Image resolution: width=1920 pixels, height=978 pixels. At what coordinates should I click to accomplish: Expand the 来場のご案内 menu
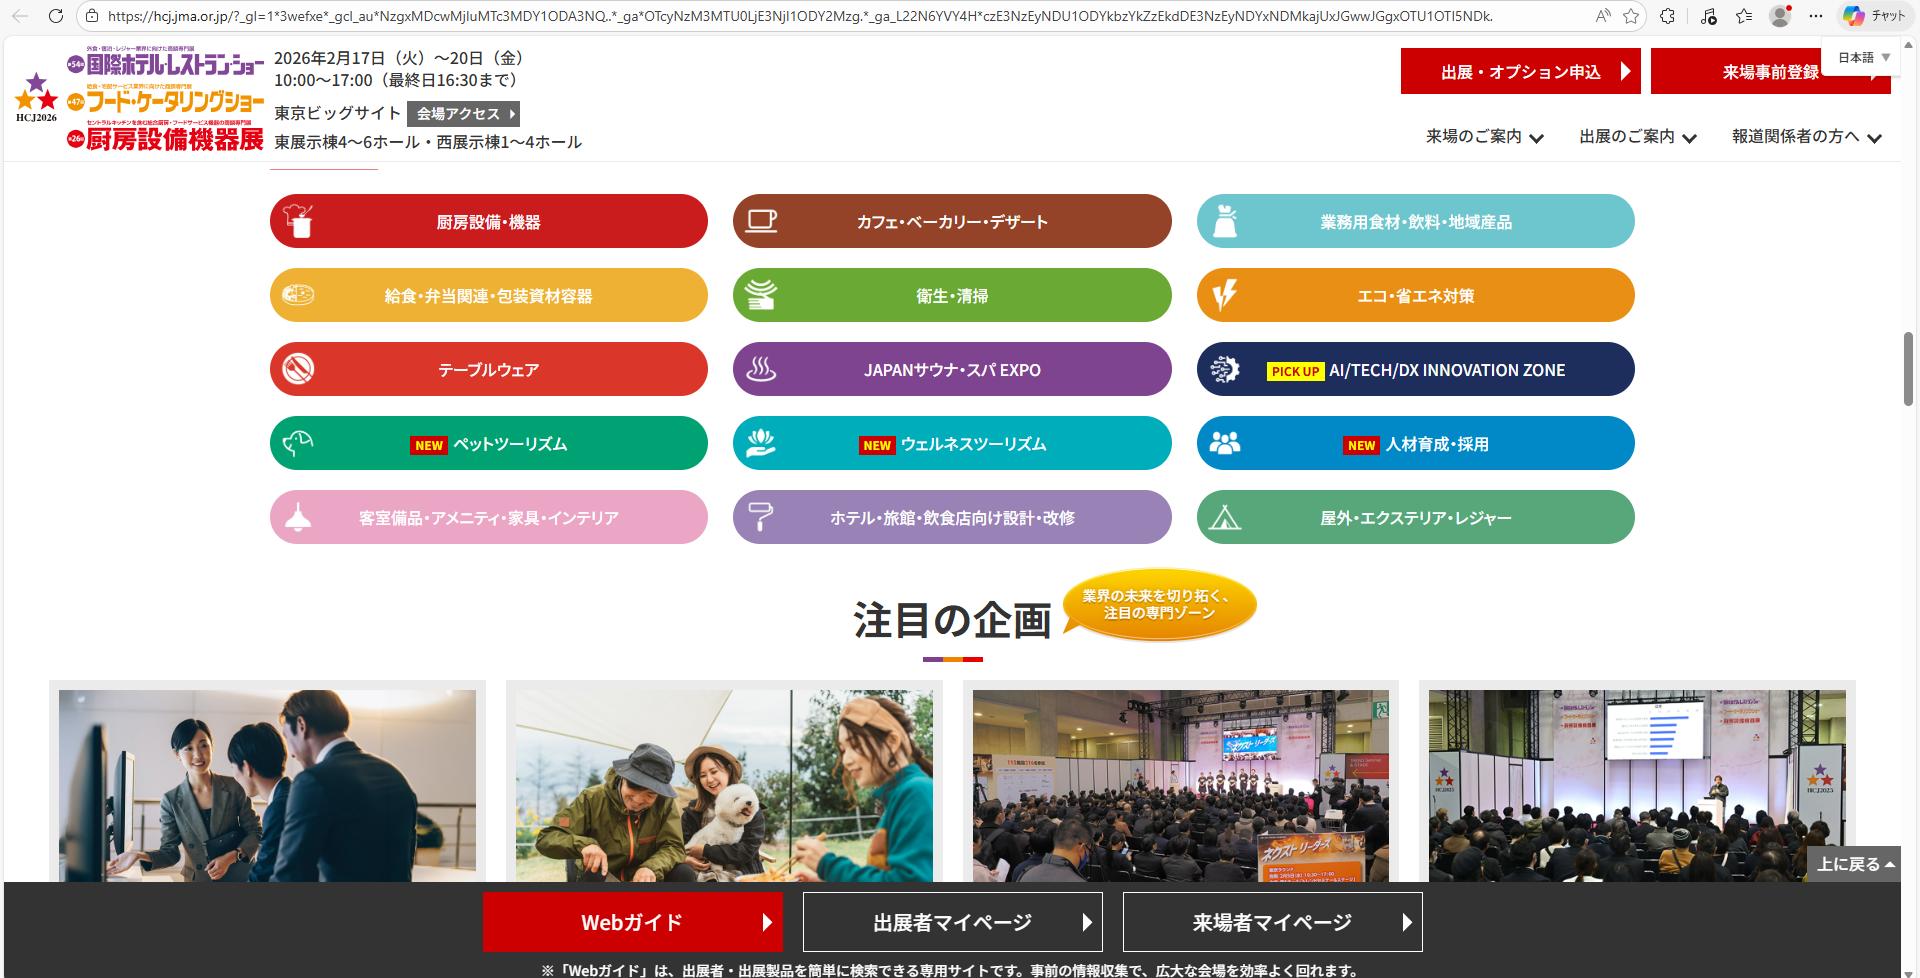[1484, 137]
